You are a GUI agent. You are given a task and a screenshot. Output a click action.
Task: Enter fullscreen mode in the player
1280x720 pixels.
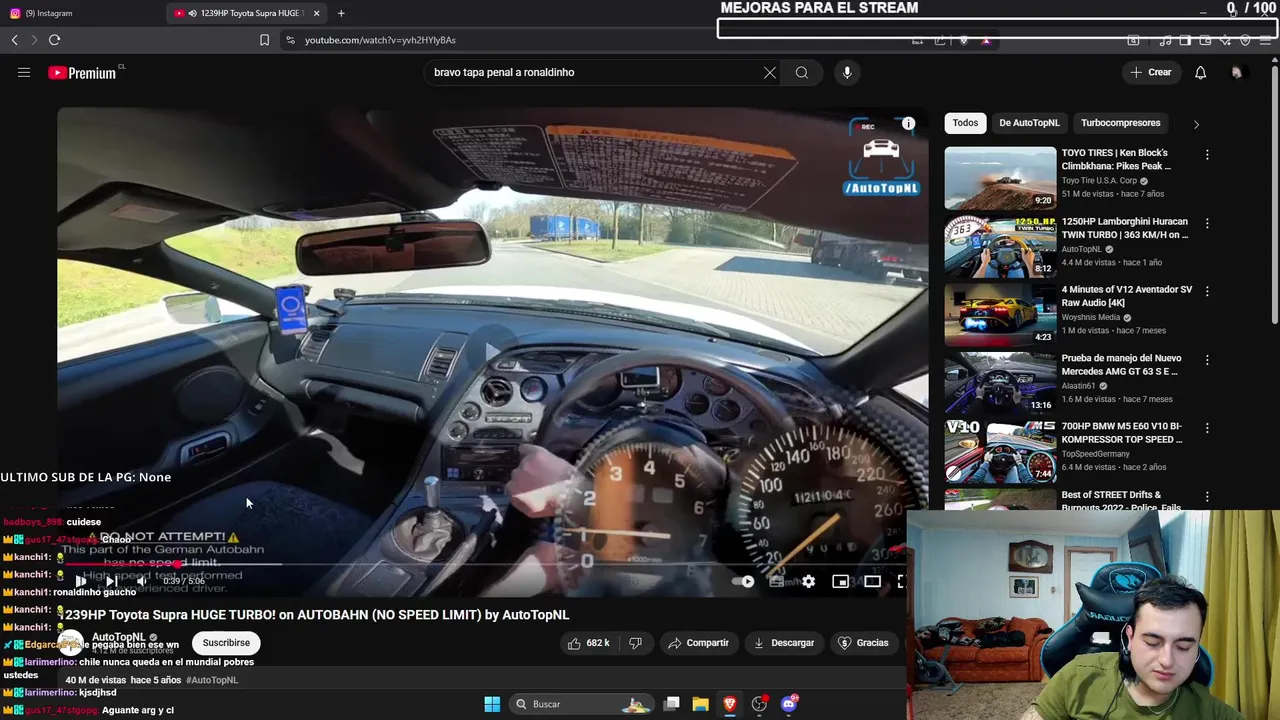900,581
